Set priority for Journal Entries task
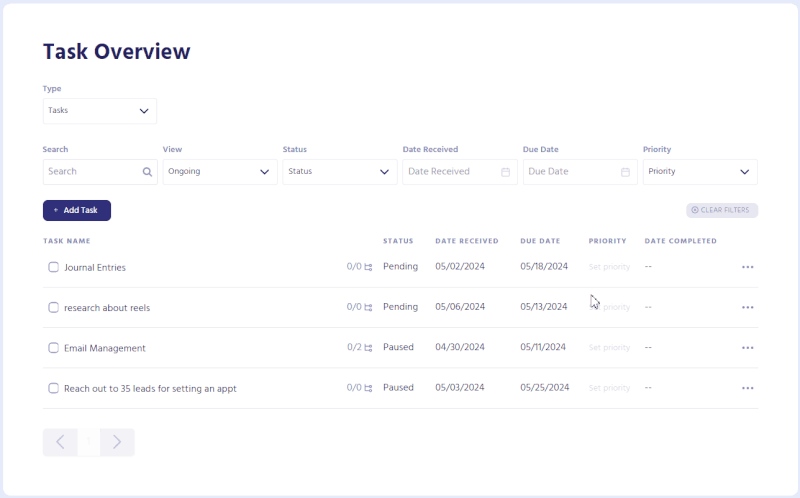Image resolution: width=800 pixels, height=498 pixels. [x=609, y=267]
